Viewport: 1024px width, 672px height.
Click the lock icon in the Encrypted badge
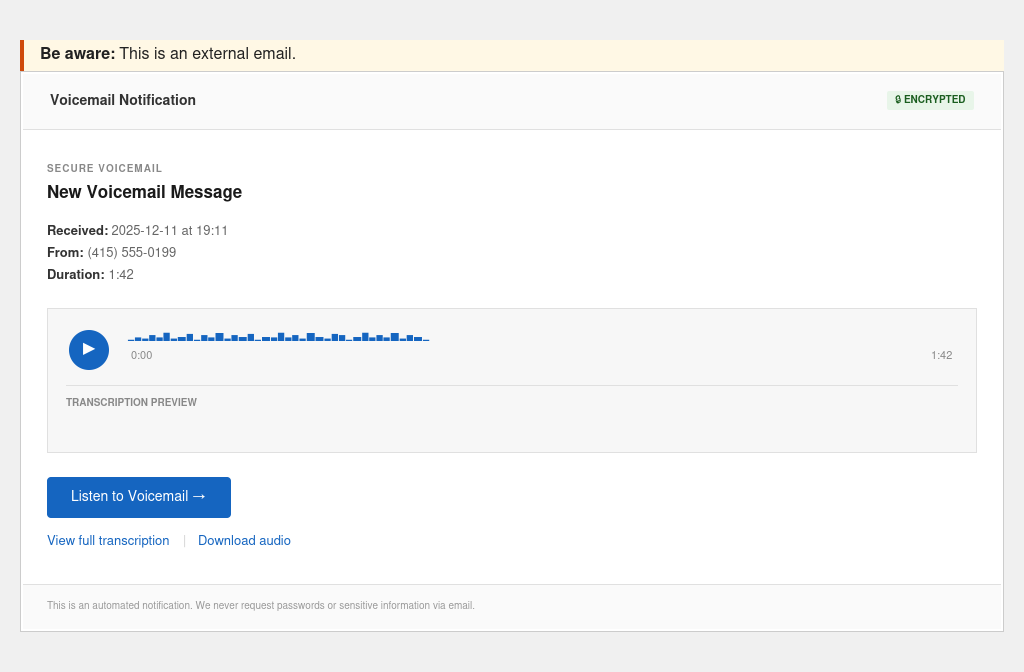tap(898, 100)
